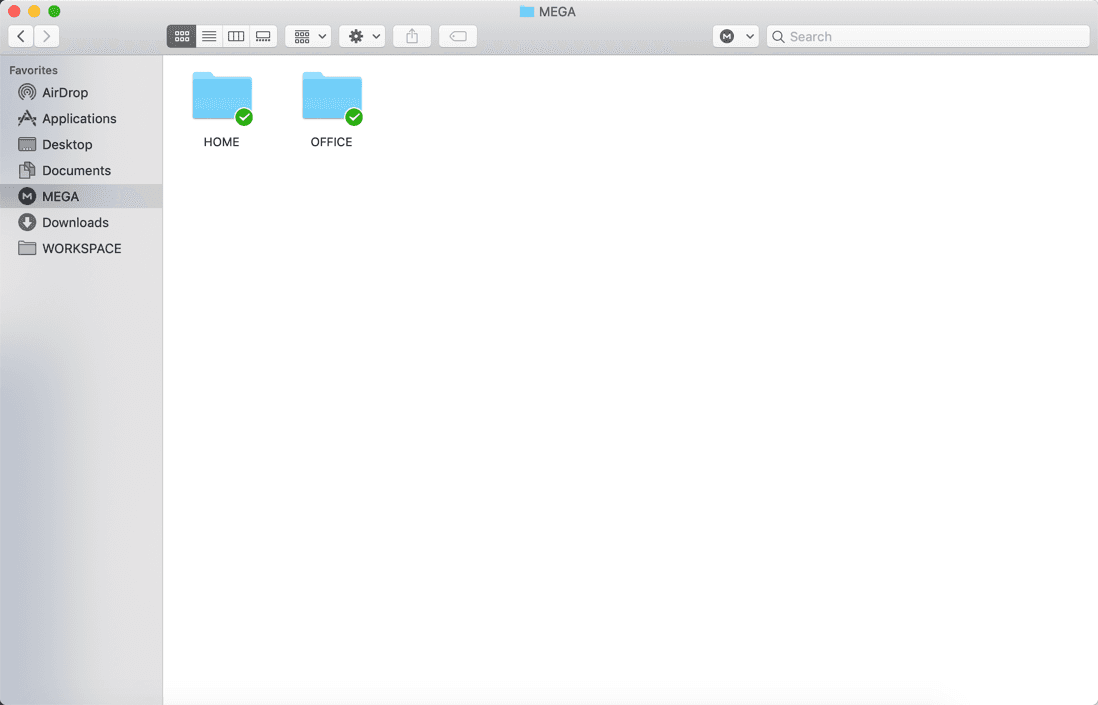
Task: Switch to list view
Action: coord(209,36)
